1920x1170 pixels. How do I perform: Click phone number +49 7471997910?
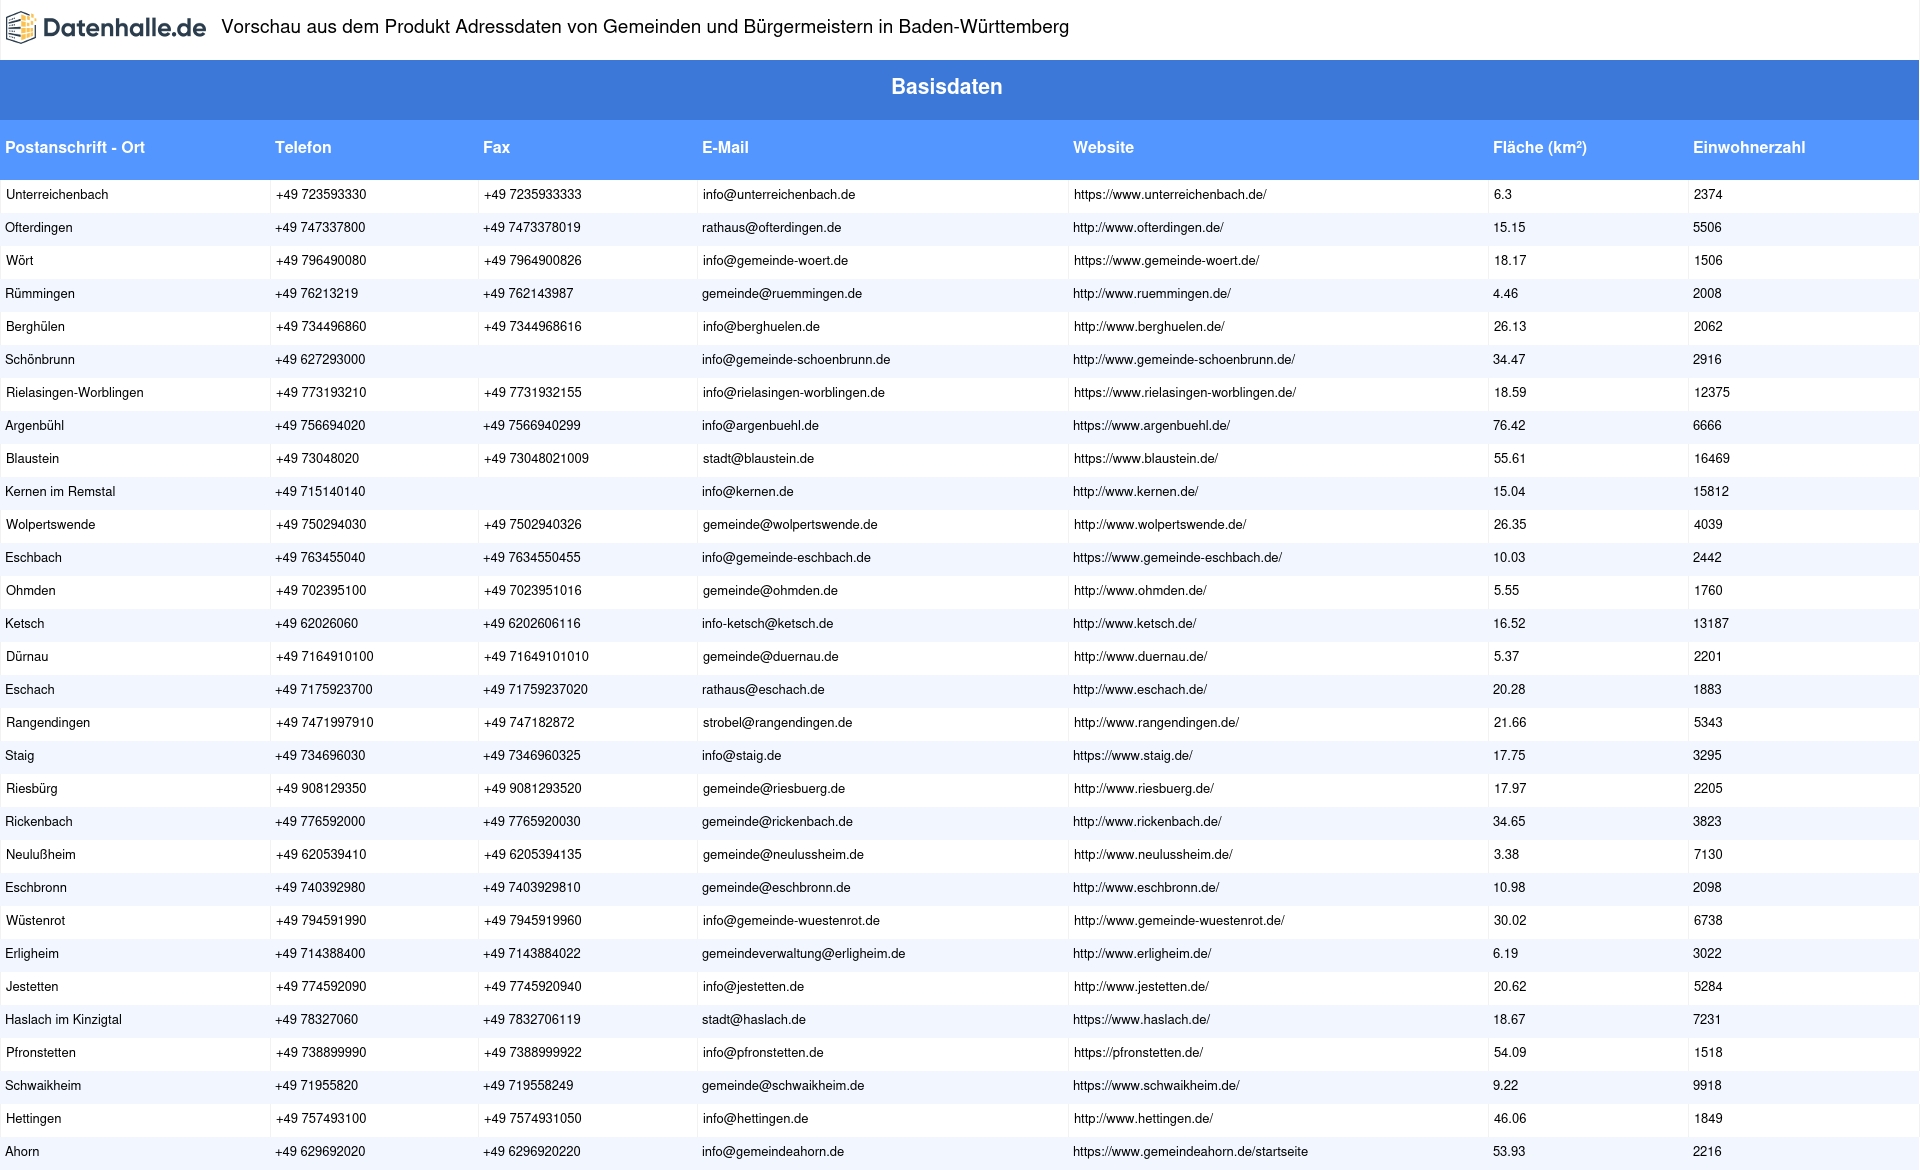pyautogui.click(x=325, y=723)
